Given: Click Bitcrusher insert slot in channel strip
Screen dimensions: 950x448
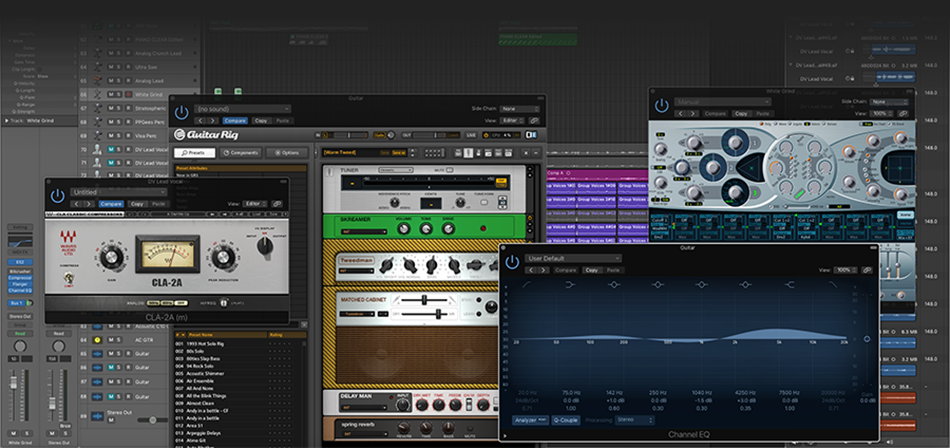Looking at the screenshot, I should (20, 272).
